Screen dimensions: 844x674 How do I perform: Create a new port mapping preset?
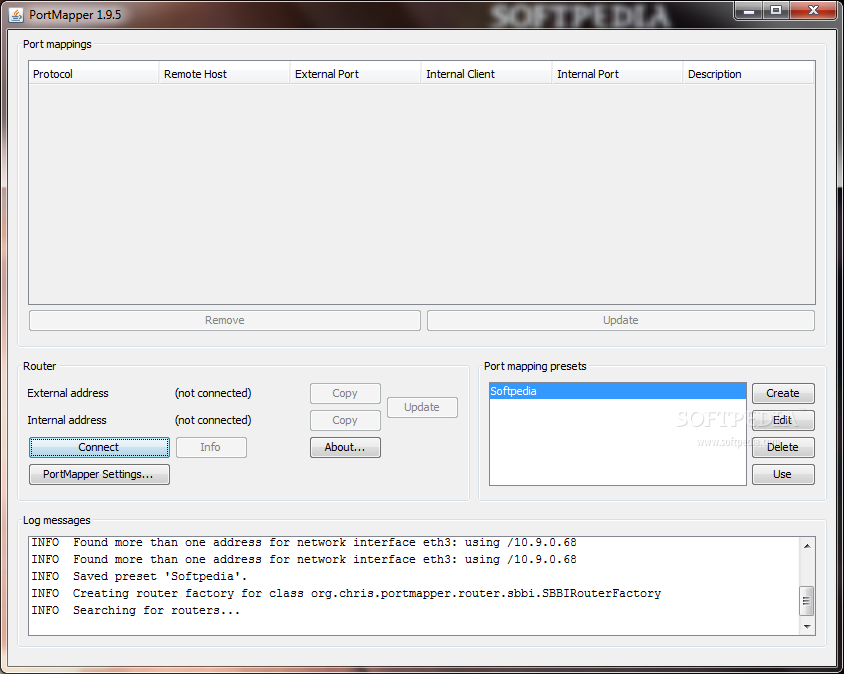coord(783,394)
